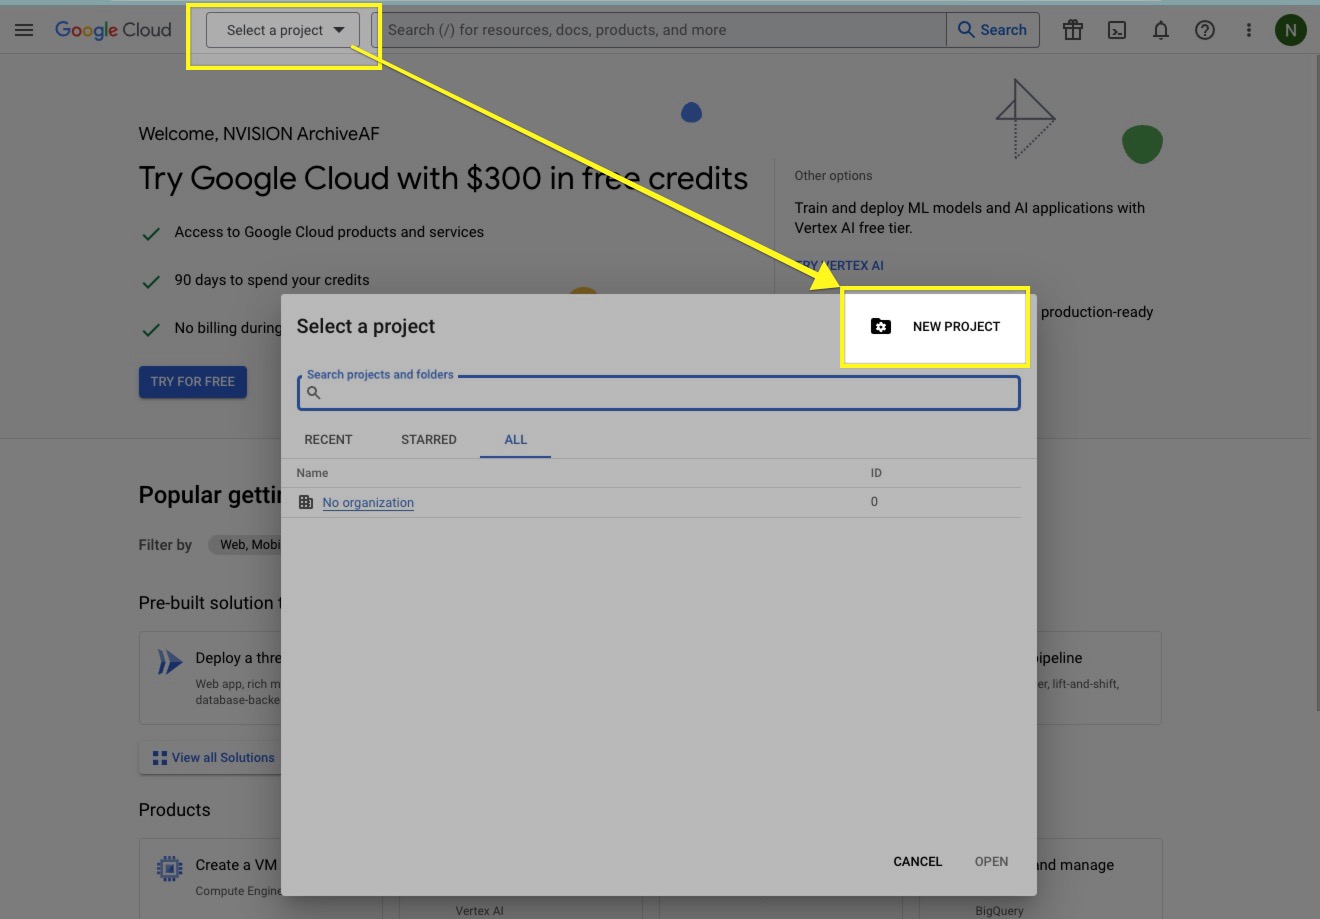Image resolution: width=1320 pixels, height=919 pixels.
Task: Click View all Solutions link
Action: click(x=223, y=758)
